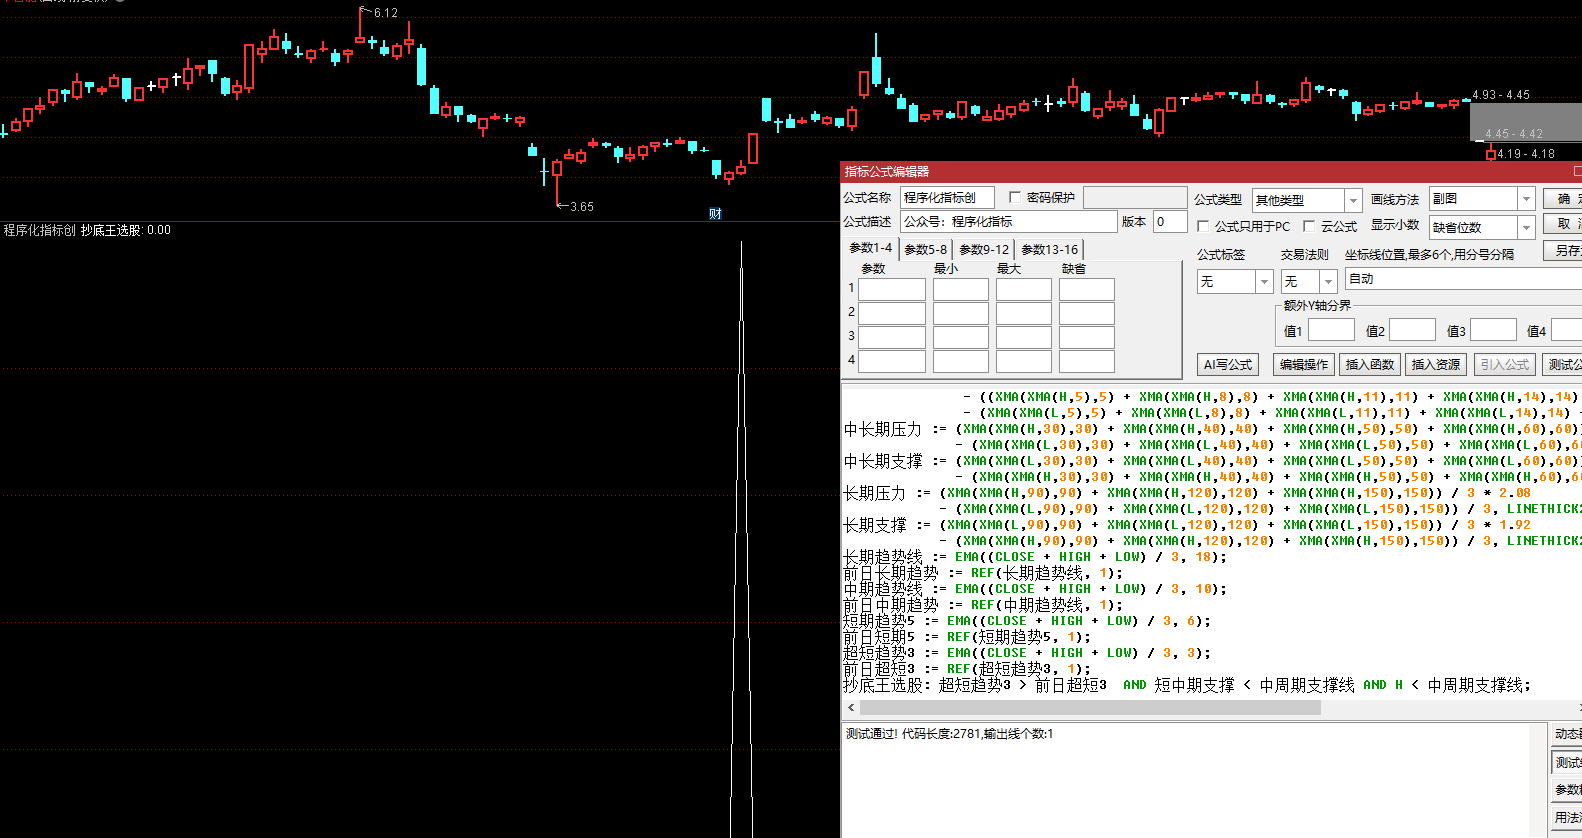The image size is (1582, 838).
Task: Click the 编辑操作 button
Action: pos(1303,365)
